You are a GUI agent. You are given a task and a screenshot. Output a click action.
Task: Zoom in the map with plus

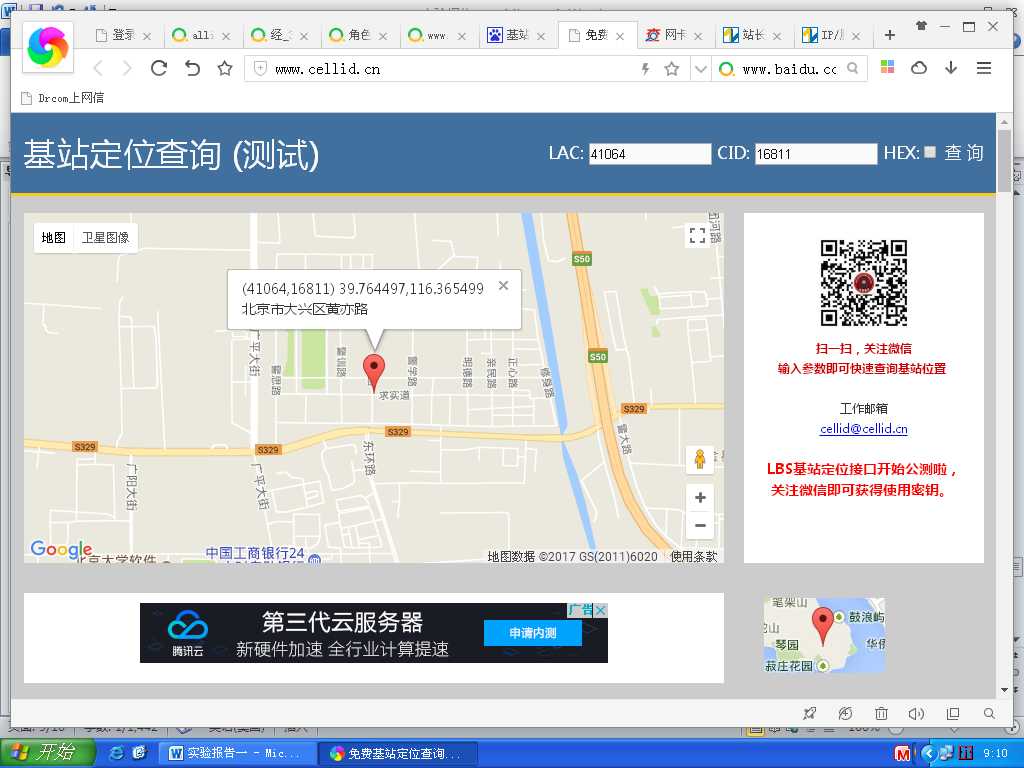(x=700, y=498)
